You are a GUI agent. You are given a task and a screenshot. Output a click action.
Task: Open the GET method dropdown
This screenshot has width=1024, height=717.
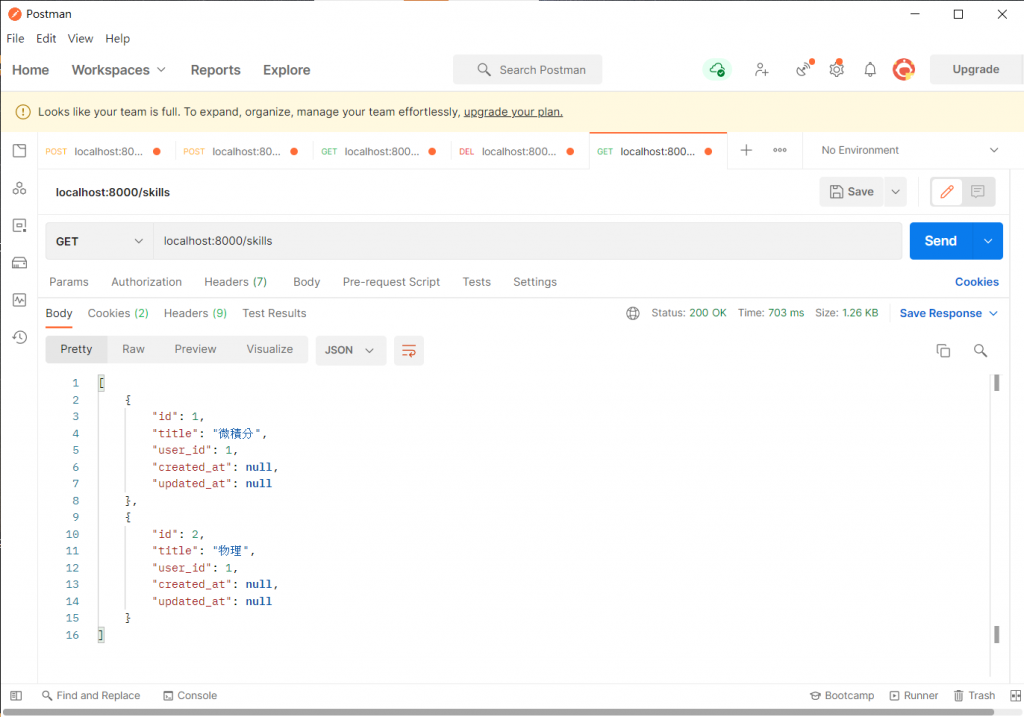[99, 241]
